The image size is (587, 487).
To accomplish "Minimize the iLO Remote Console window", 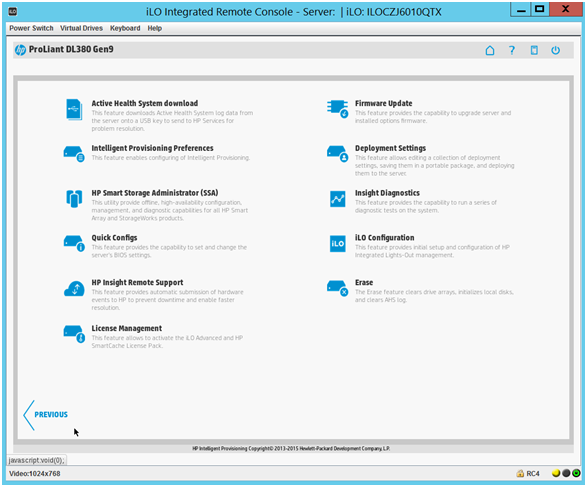I will (520, 10).
